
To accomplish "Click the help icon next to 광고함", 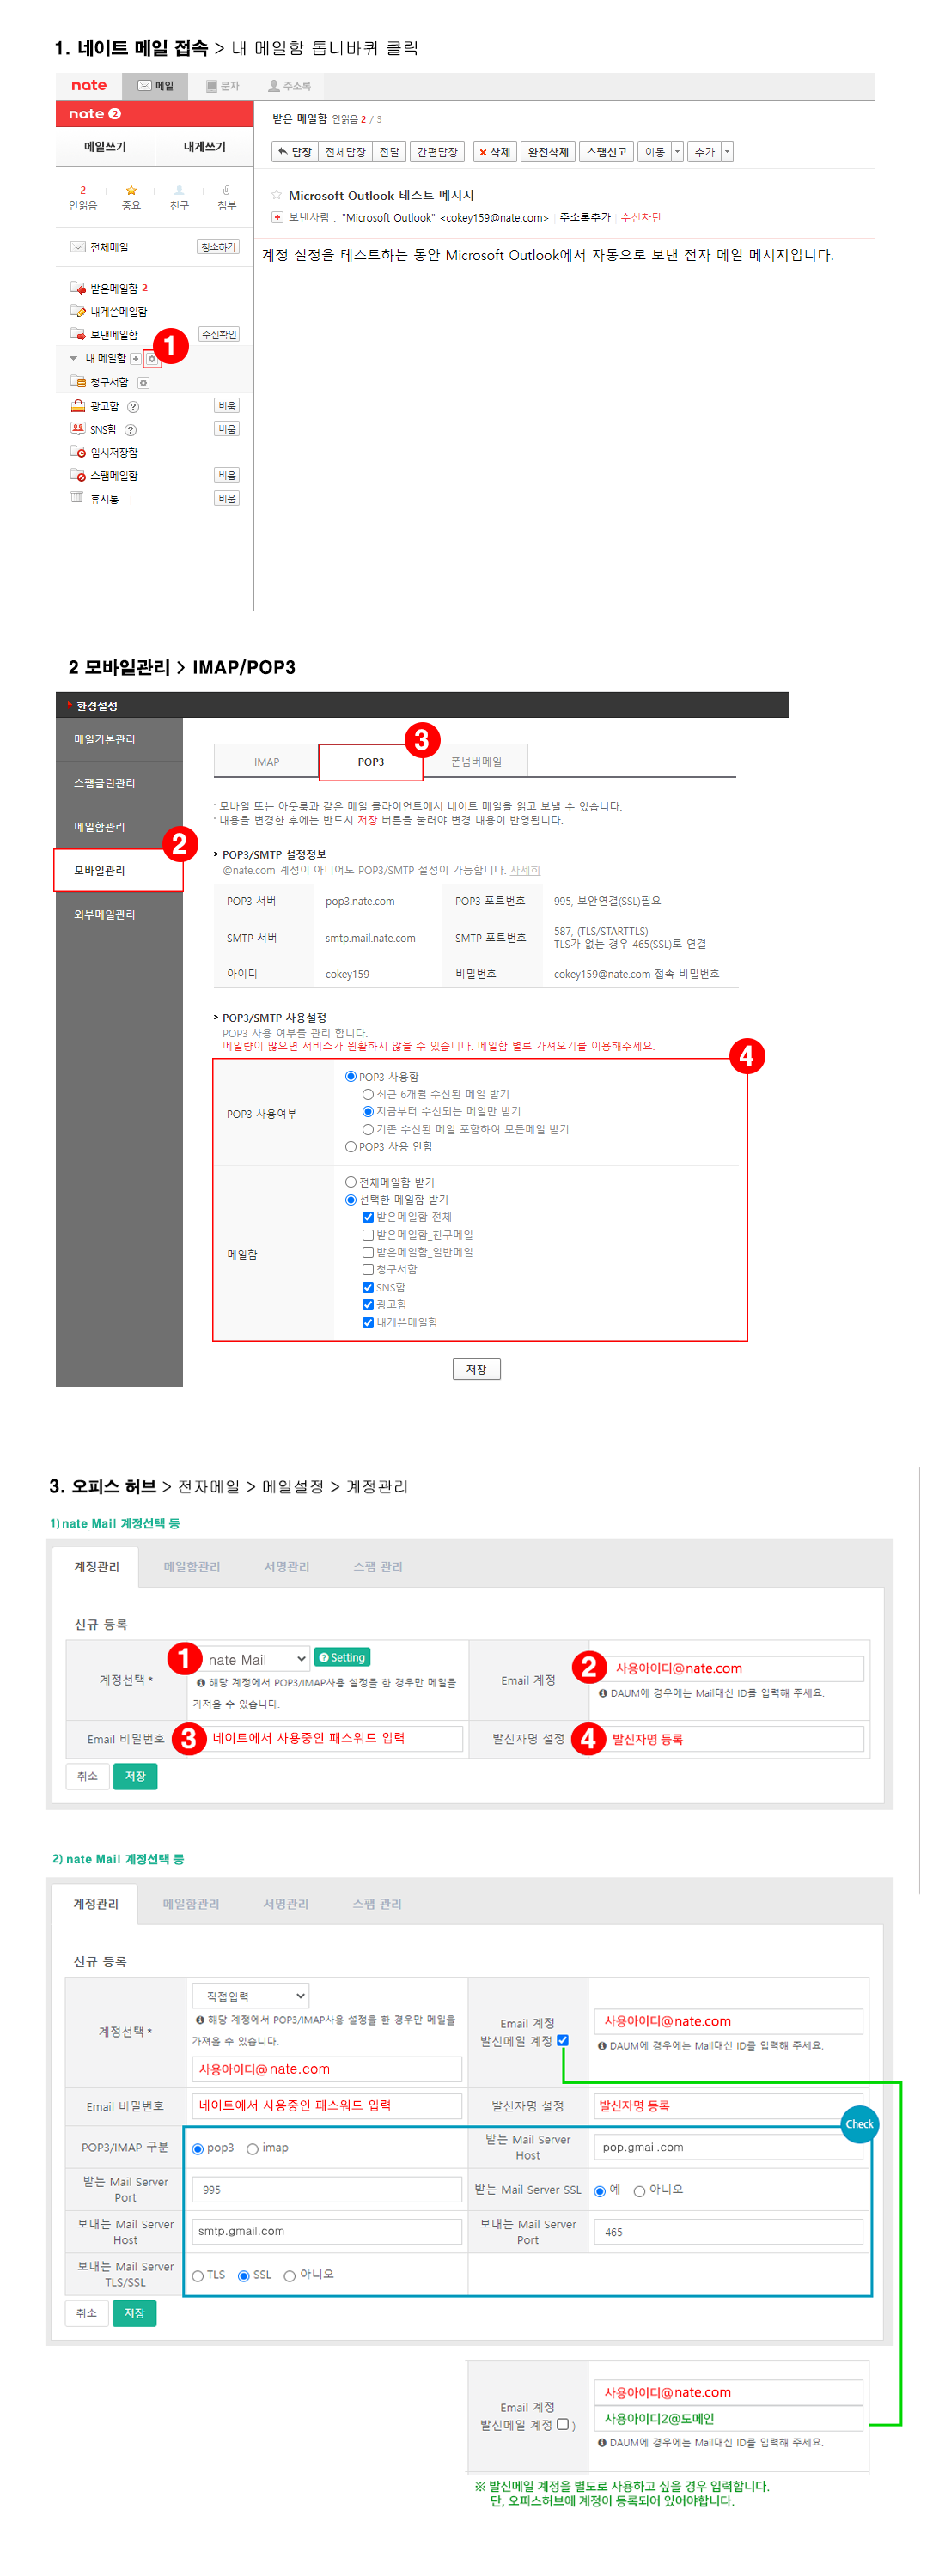I will [133, 407].
